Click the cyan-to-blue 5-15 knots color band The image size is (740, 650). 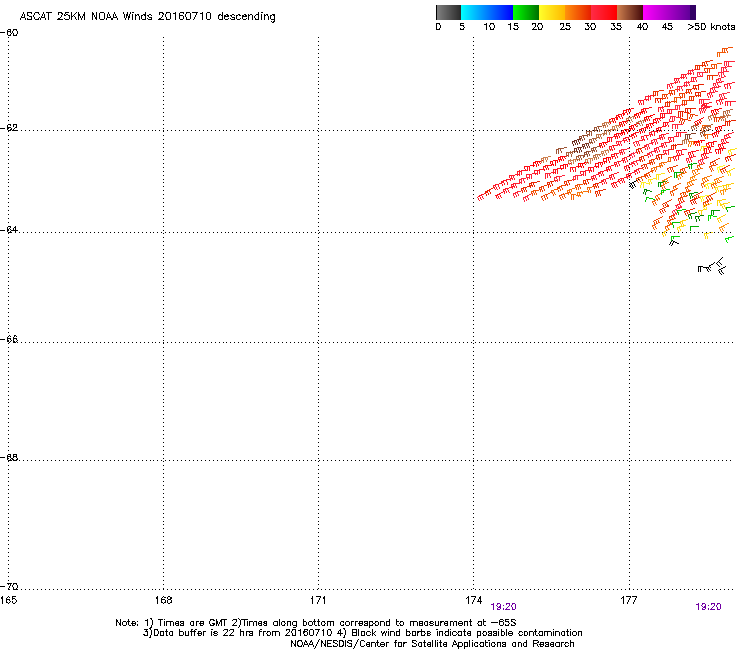(487, 12)
